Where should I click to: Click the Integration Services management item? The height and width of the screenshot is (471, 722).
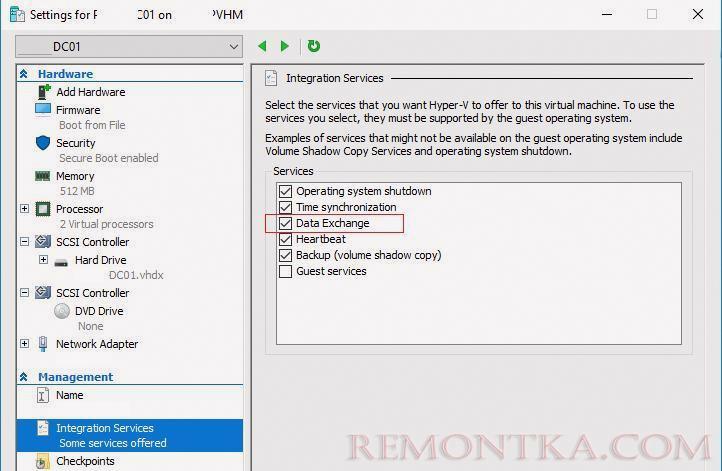pyautogui.click(x=130, y=435)
